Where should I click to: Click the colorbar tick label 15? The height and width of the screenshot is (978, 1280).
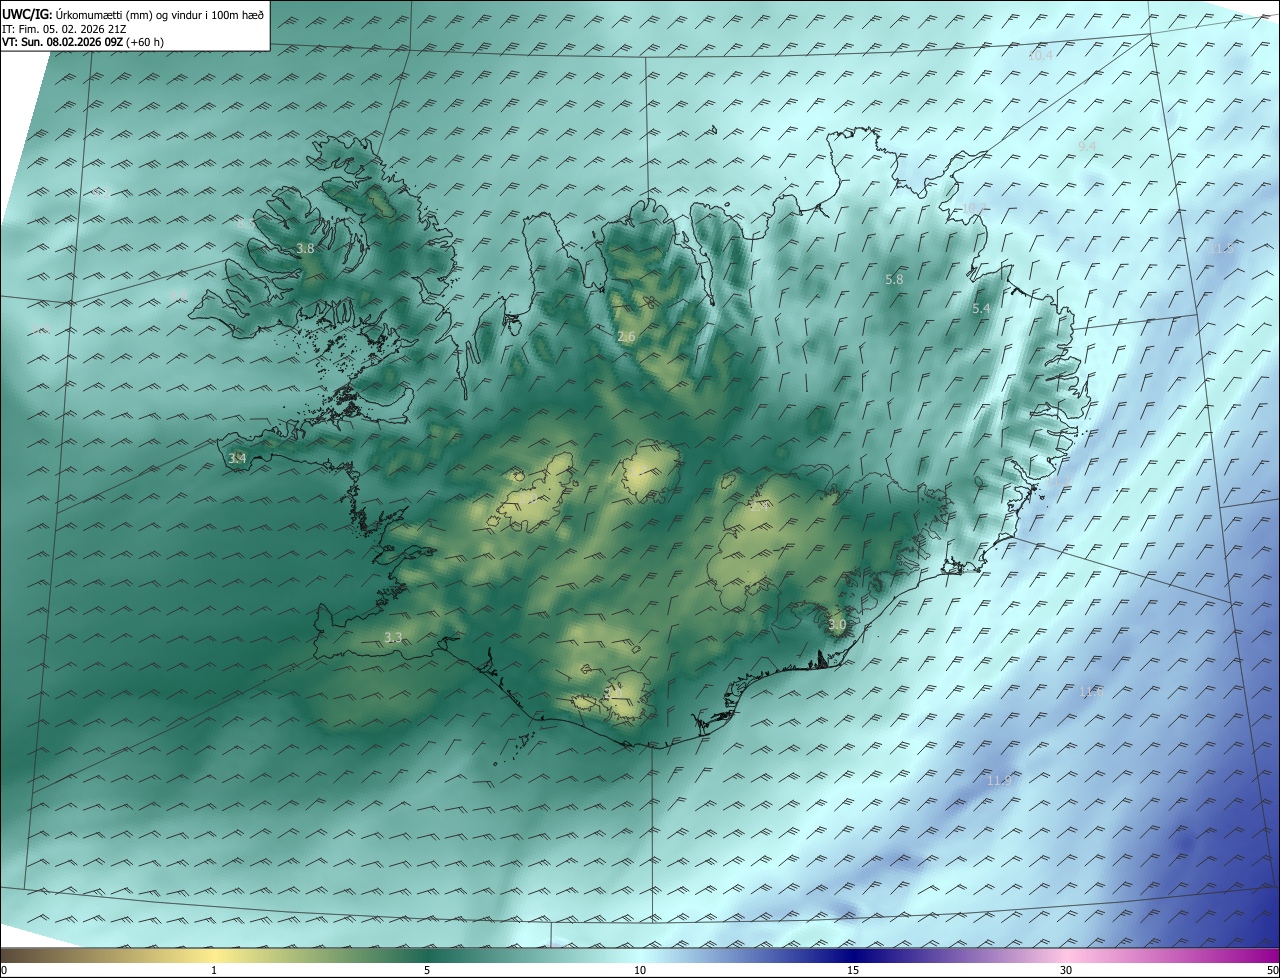click(x=853, y=970)
